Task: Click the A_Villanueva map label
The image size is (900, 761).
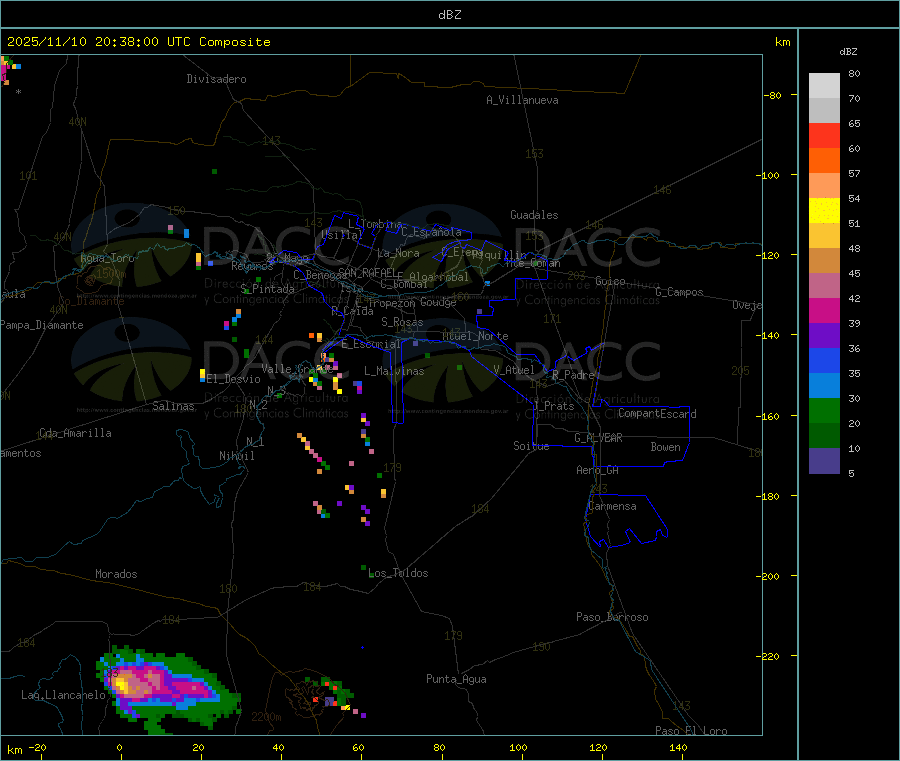Action: (522, 100)
